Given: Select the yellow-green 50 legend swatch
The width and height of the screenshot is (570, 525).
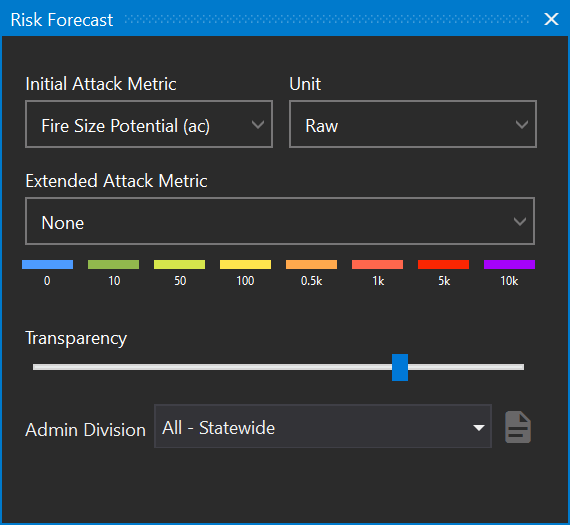Looking at the screenshot, I should (x=179, y=264).
